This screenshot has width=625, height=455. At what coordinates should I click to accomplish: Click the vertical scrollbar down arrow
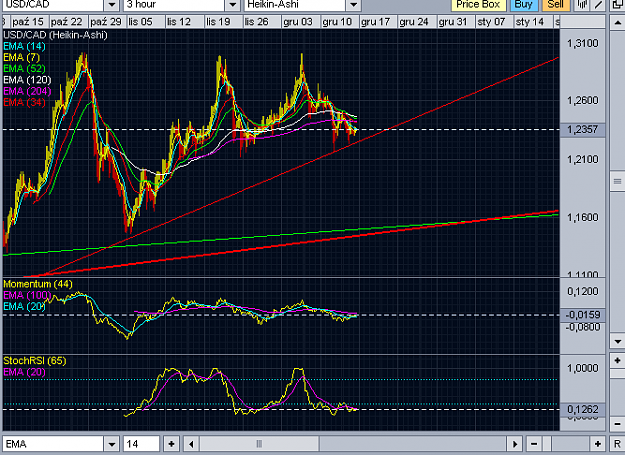(617, 341)
